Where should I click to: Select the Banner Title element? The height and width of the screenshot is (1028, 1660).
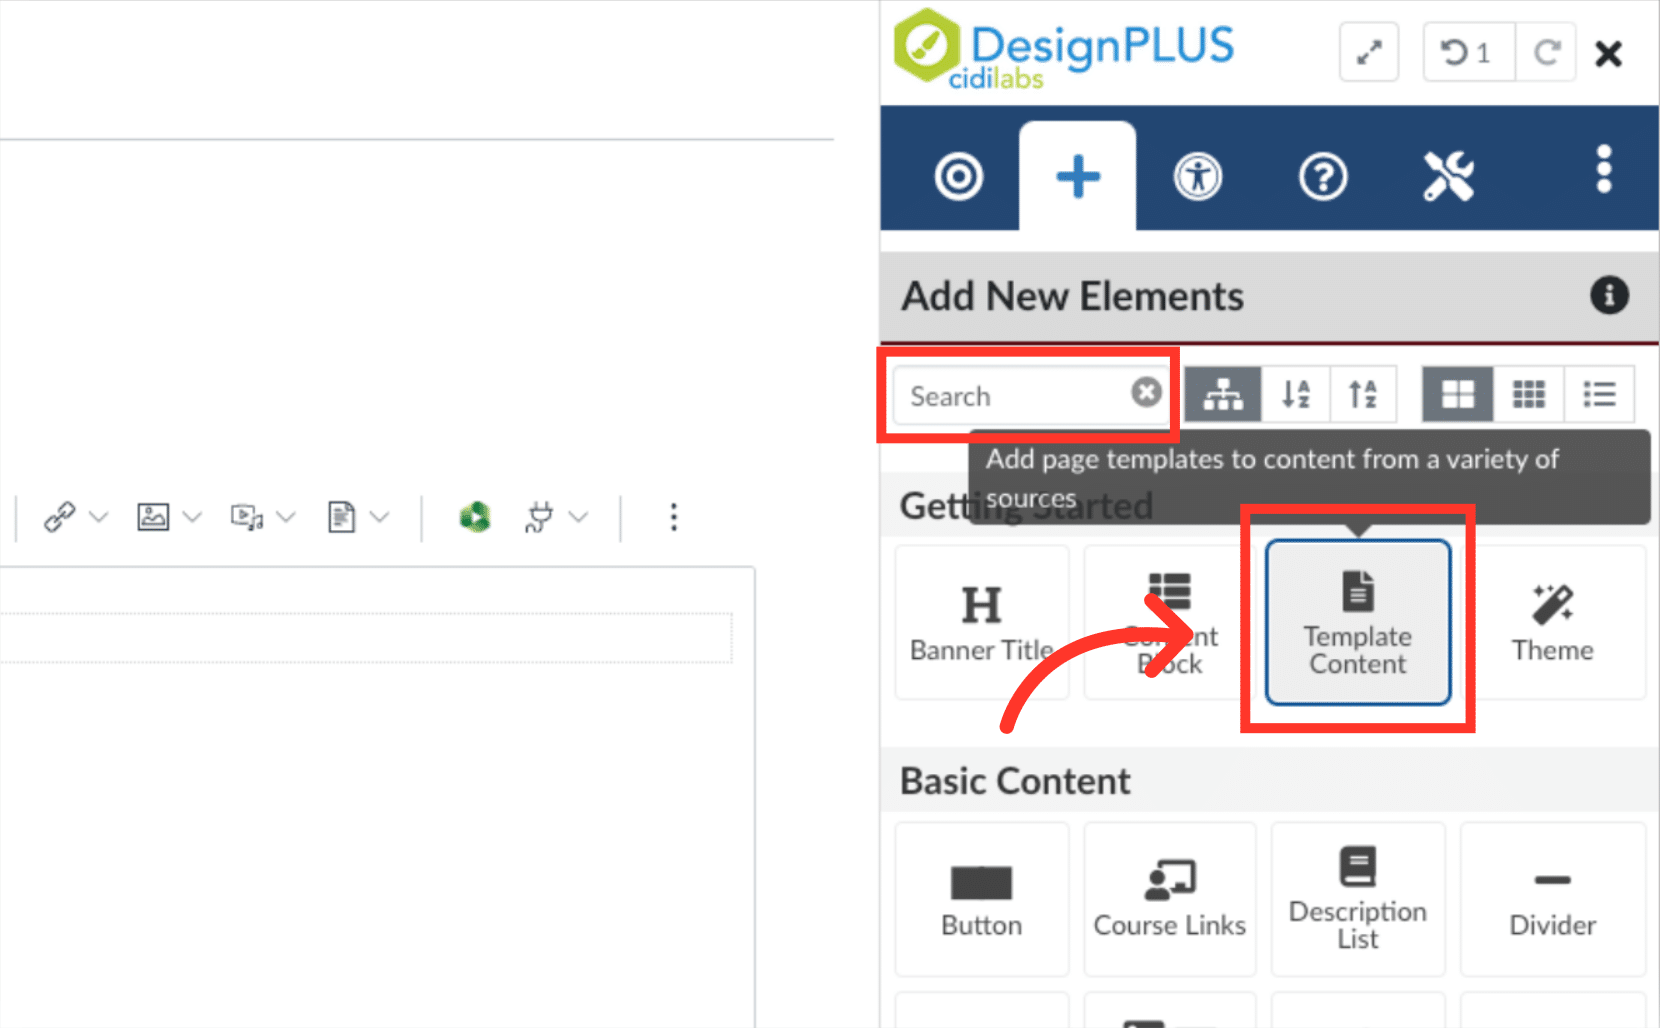981,620
